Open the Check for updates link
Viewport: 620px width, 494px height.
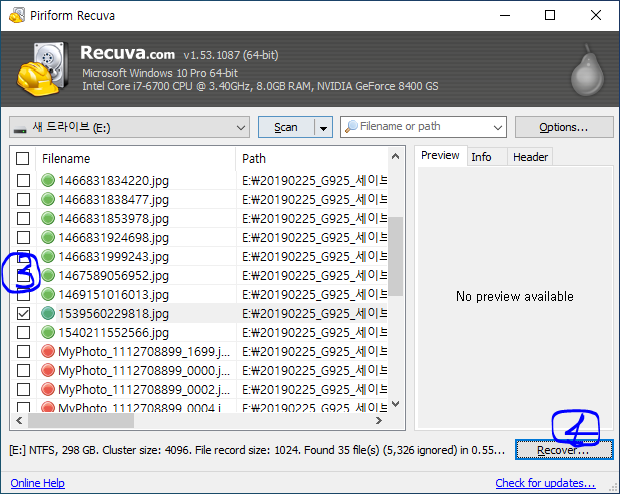[x=545, y=483]
